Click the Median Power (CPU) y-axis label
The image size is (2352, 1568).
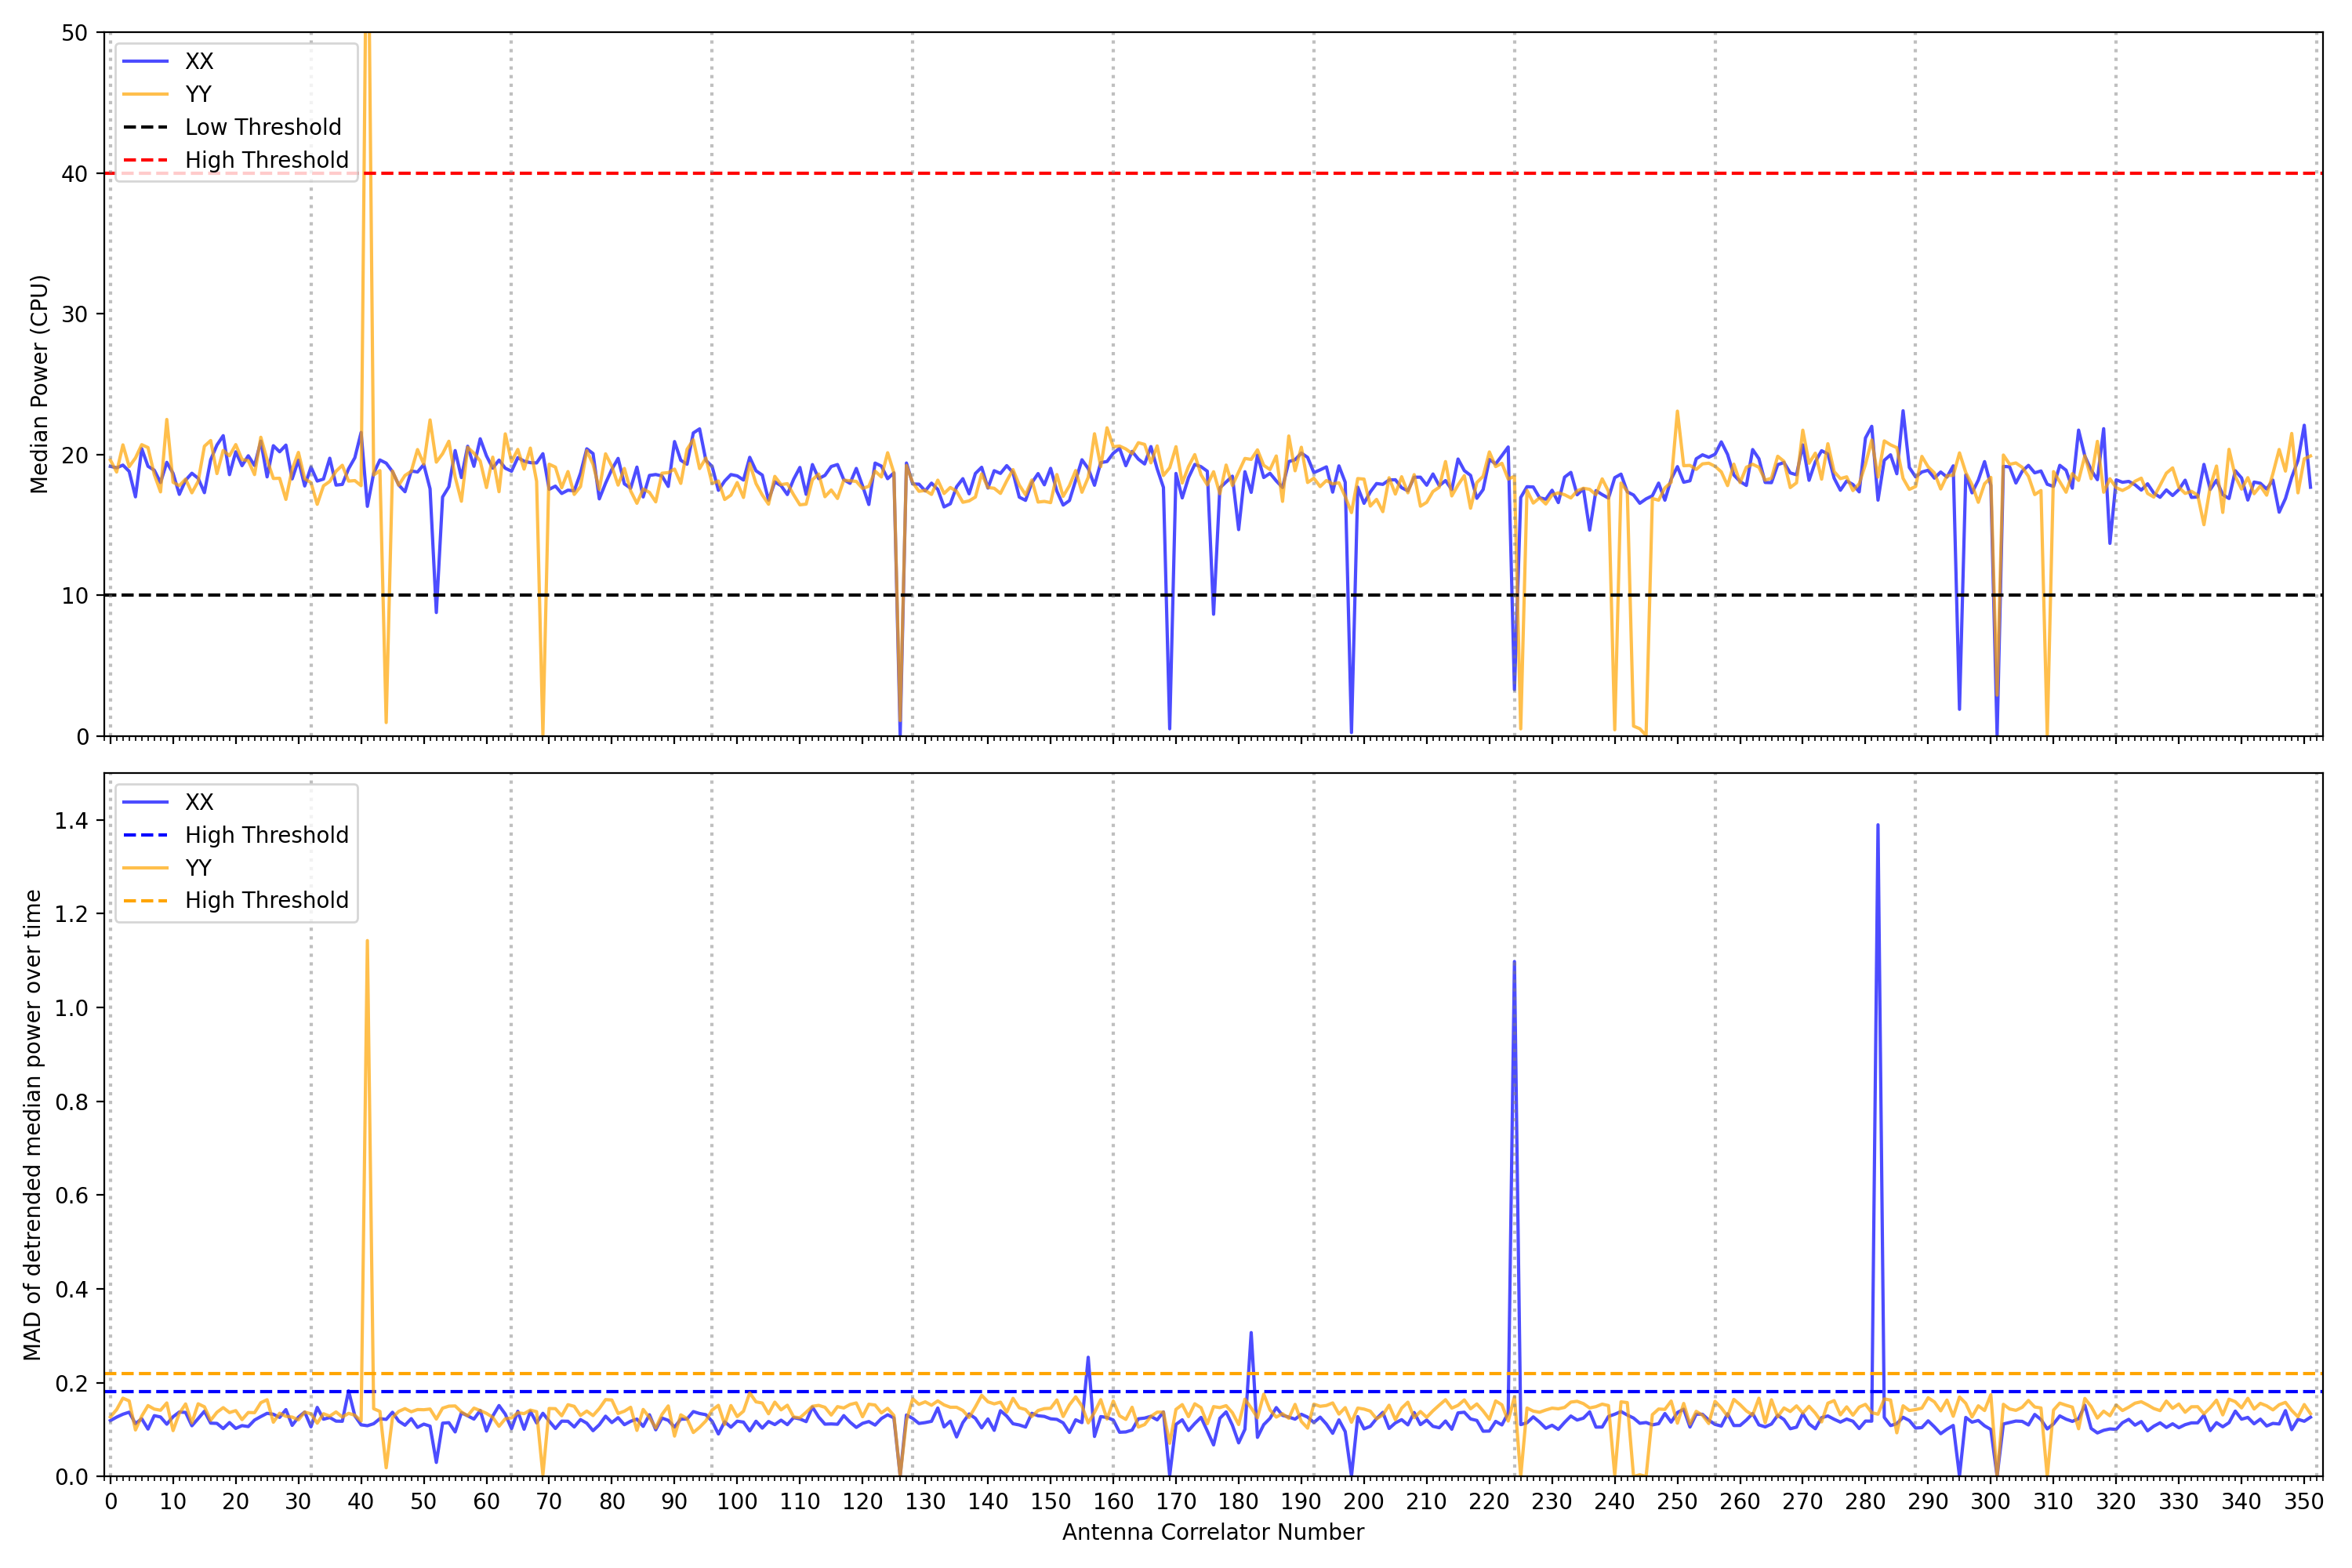[39, 384]
